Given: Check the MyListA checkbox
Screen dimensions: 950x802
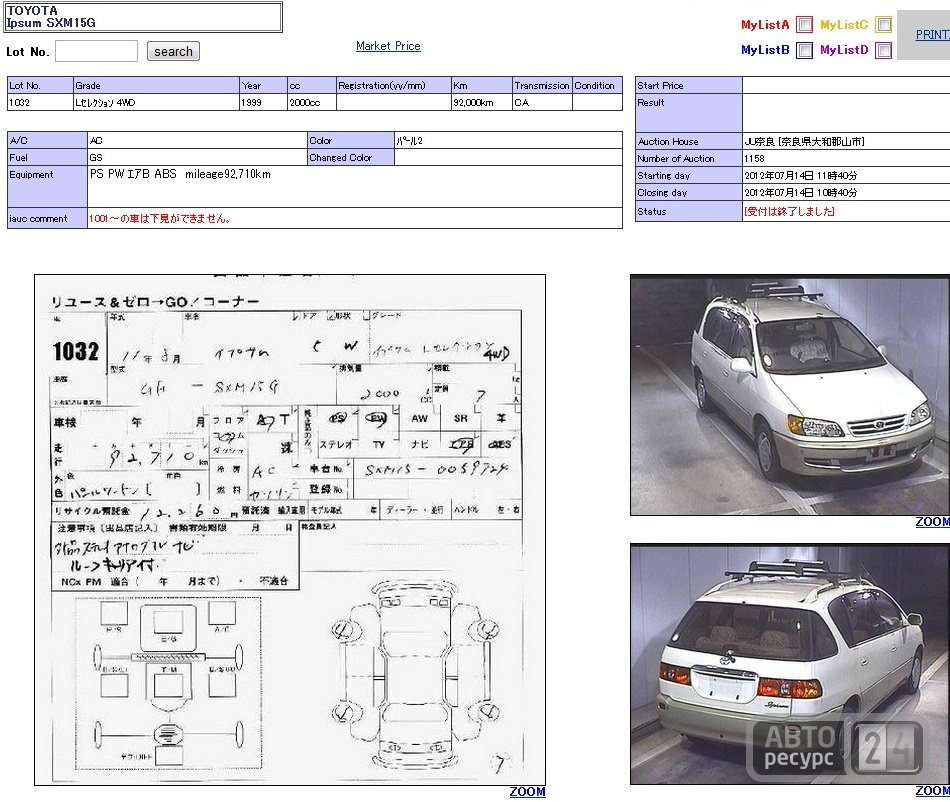Looking at the screenshot, I should pos(805,25).
